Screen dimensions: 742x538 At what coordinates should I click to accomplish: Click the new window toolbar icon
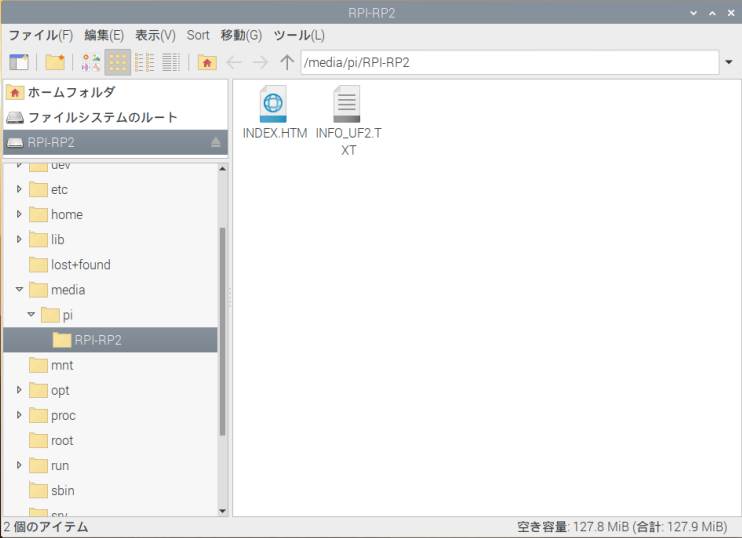19,62
